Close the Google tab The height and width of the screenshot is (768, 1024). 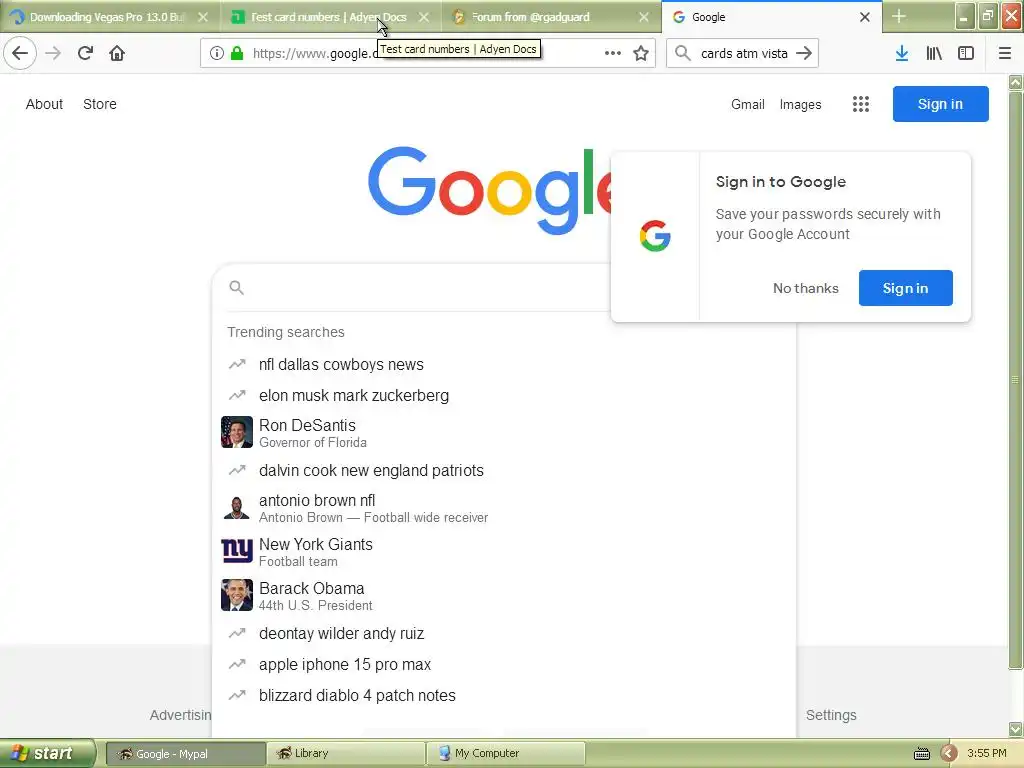coord(865,17)
